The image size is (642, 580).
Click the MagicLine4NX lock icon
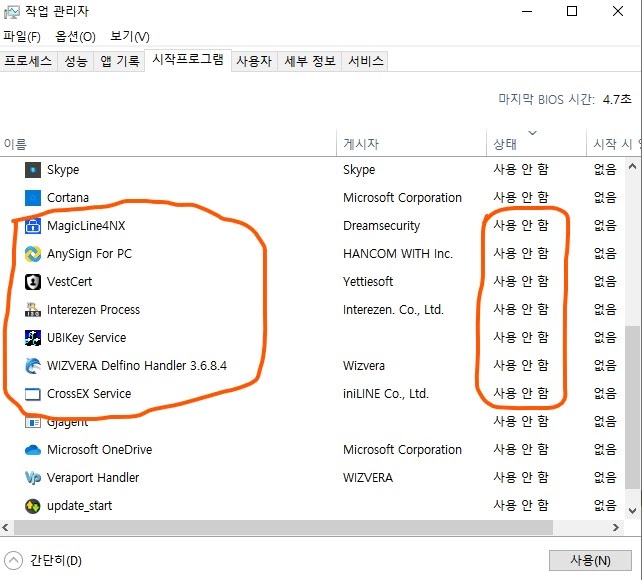[33, 226]
